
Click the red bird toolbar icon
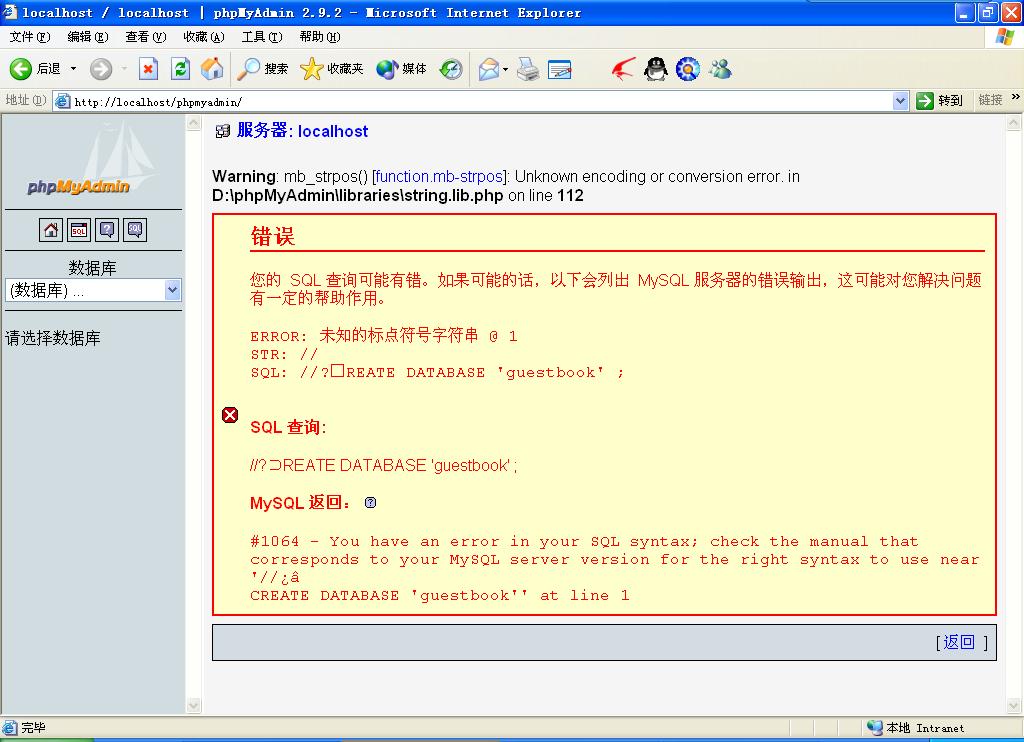click(623, 69)
